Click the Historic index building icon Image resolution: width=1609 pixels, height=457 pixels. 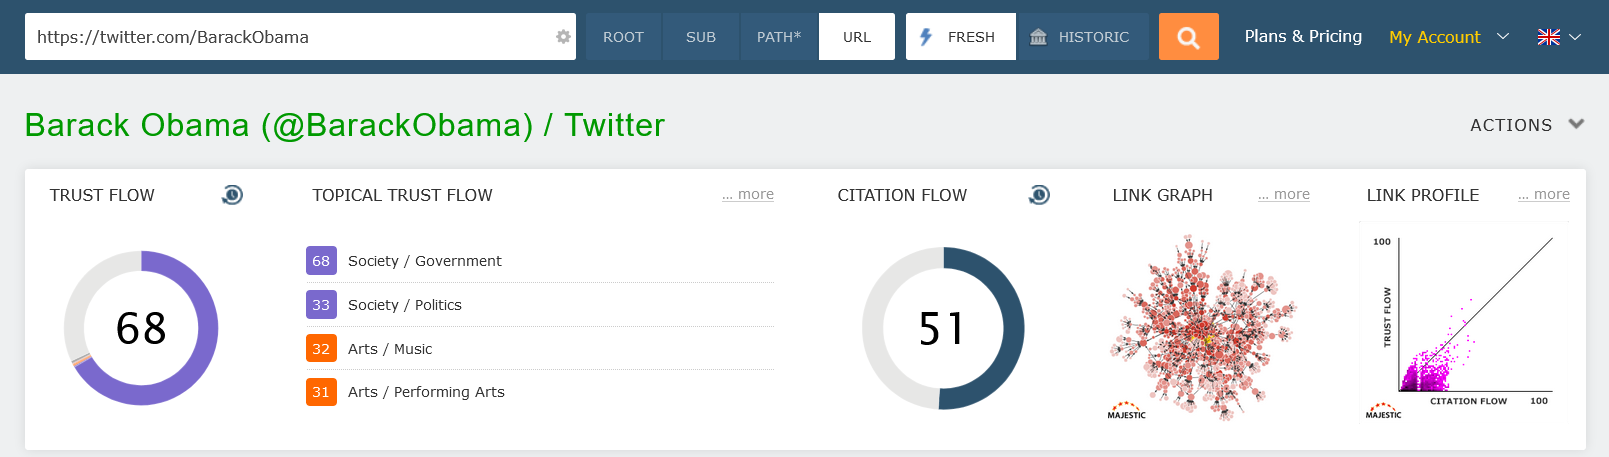point(1039,37)
